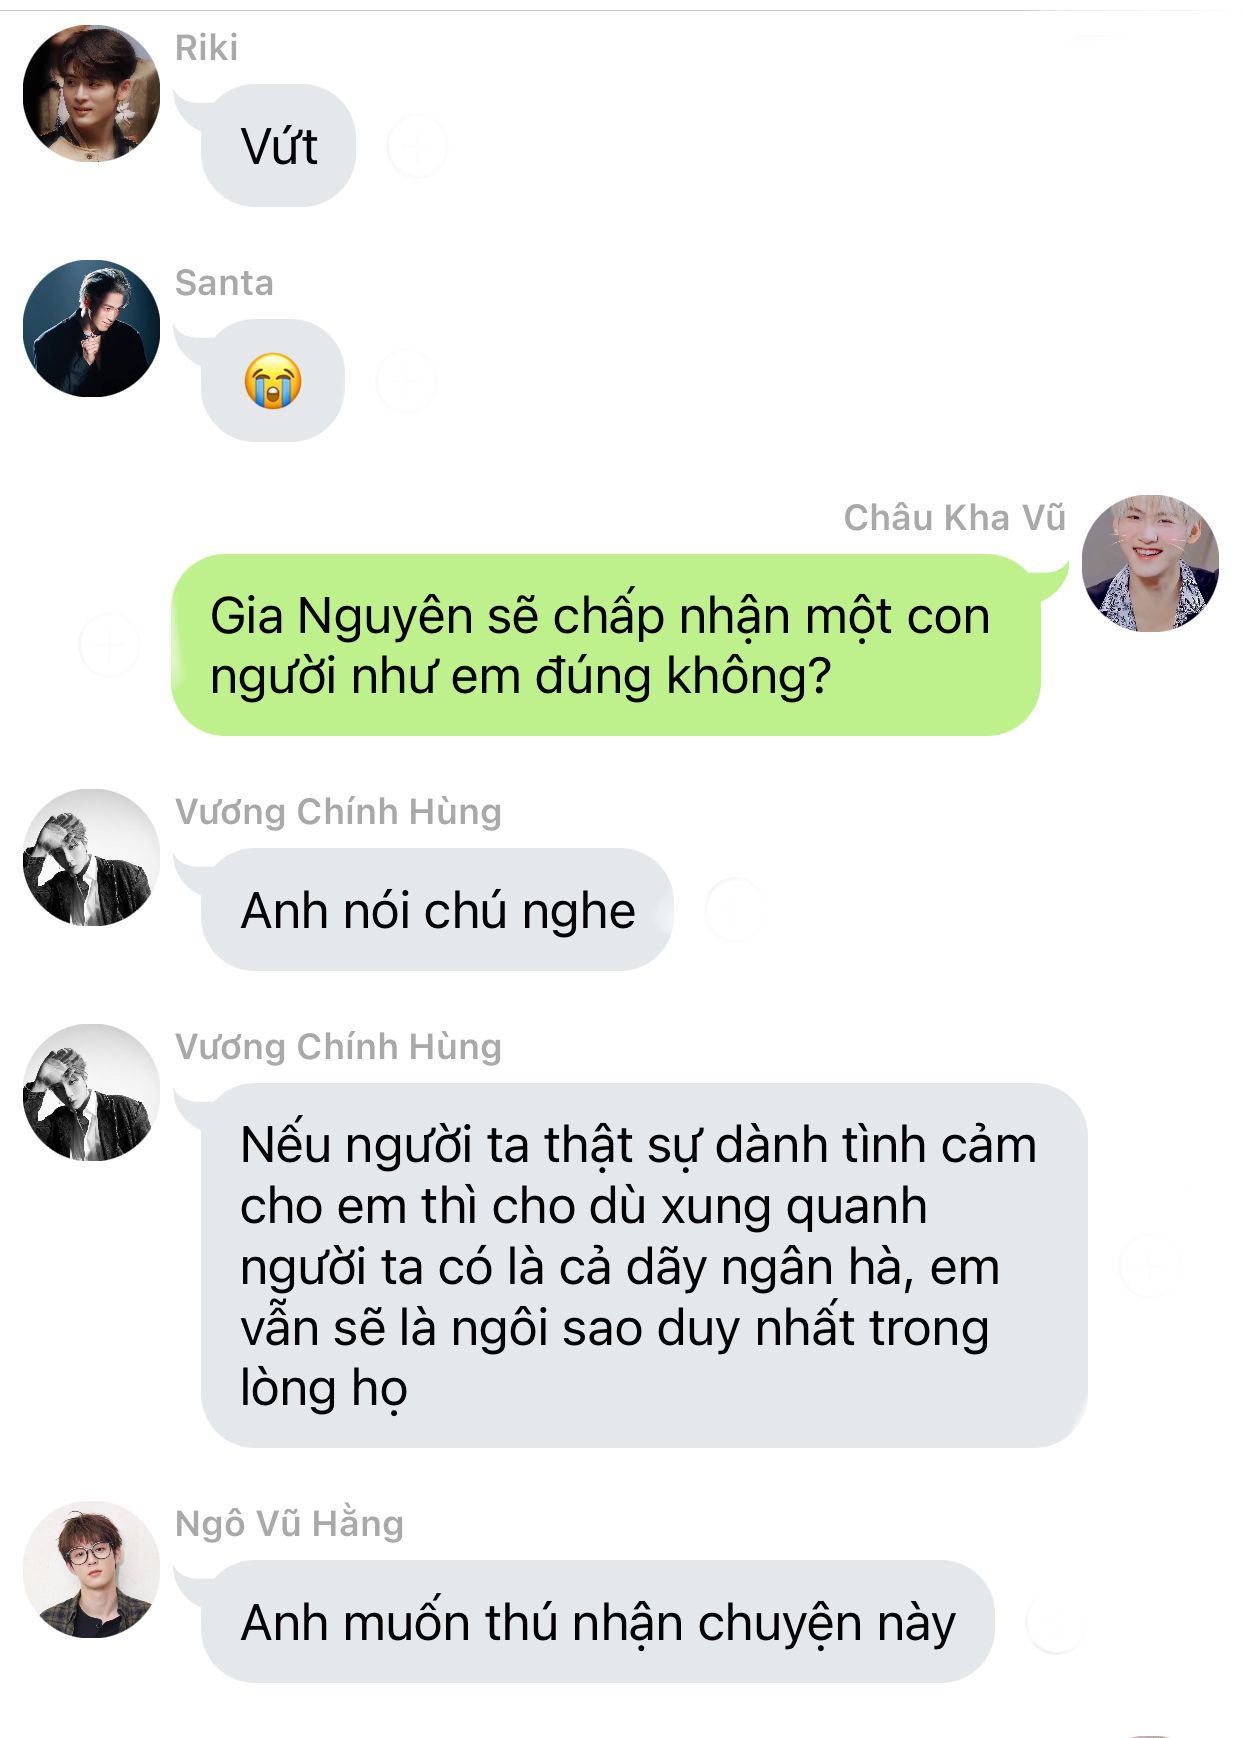Tap Vương Chính Hùng's avatar beside the long message
Viewport: 1242px width, 1738px height.
[91, 1092]
